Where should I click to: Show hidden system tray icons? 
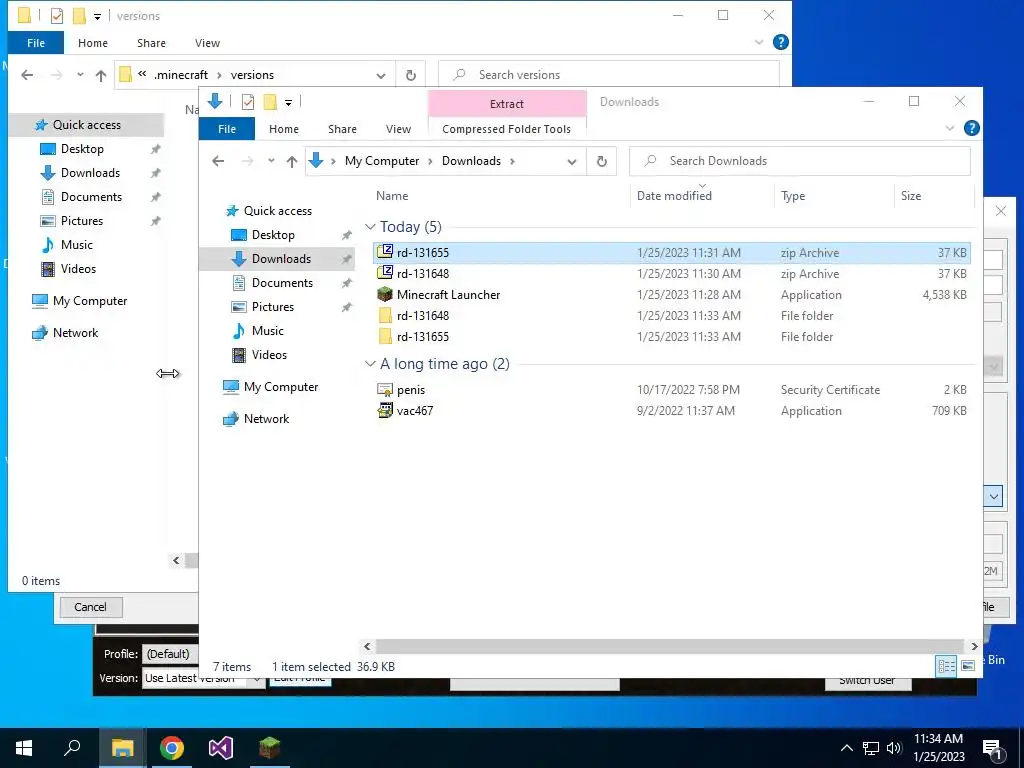[x=846, y=748]
